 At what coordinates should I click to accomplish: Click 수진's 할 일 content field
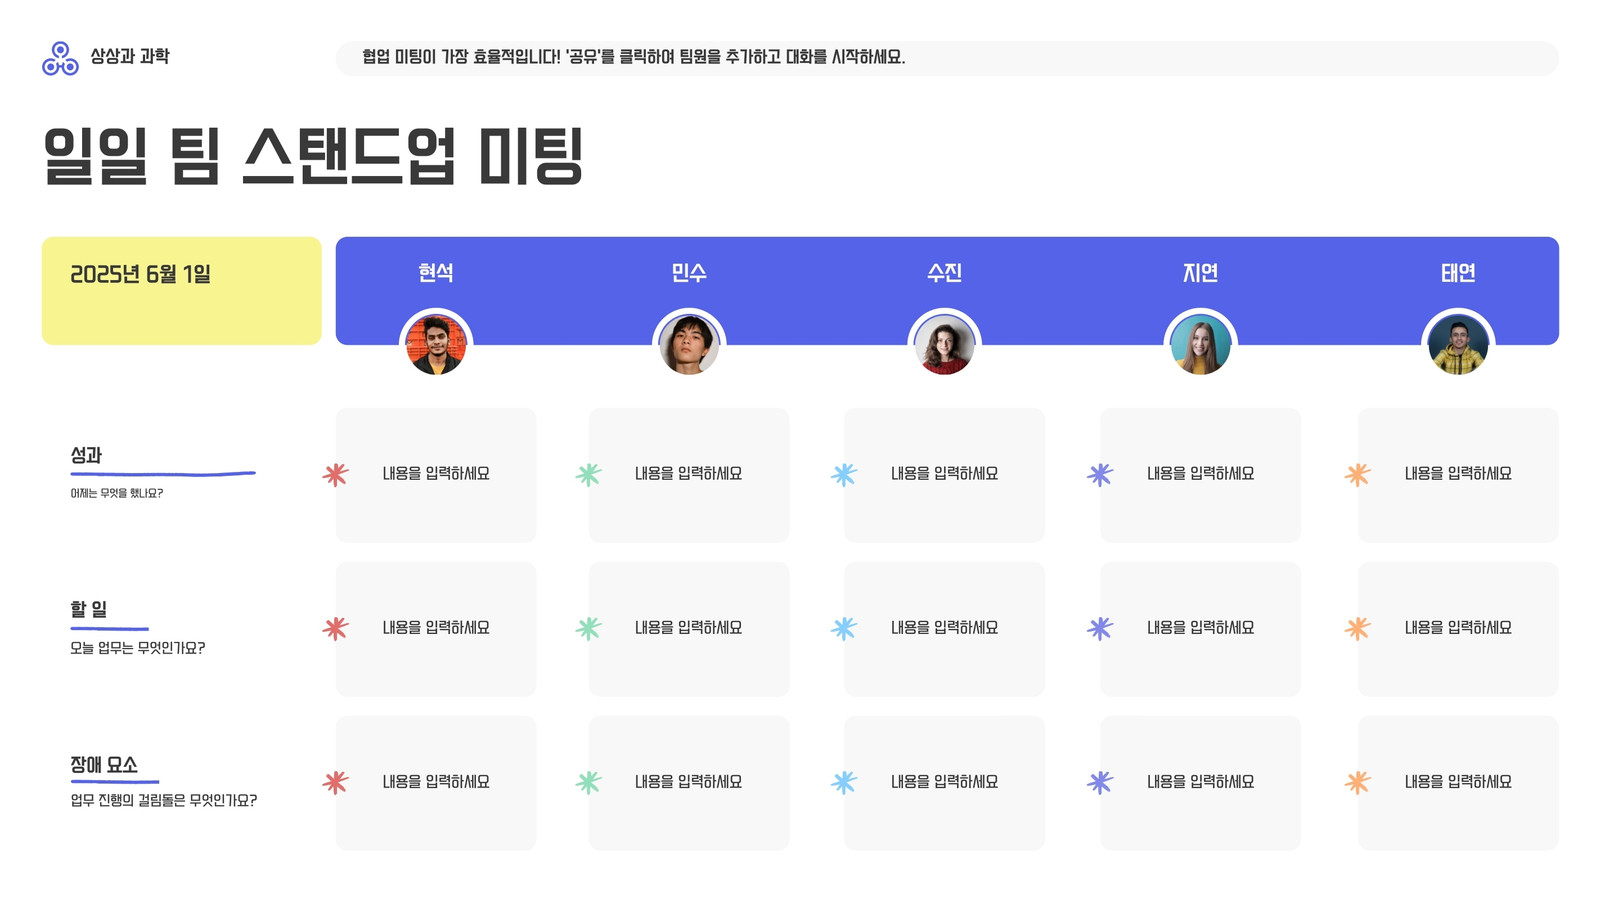click(x=944, y=629)
